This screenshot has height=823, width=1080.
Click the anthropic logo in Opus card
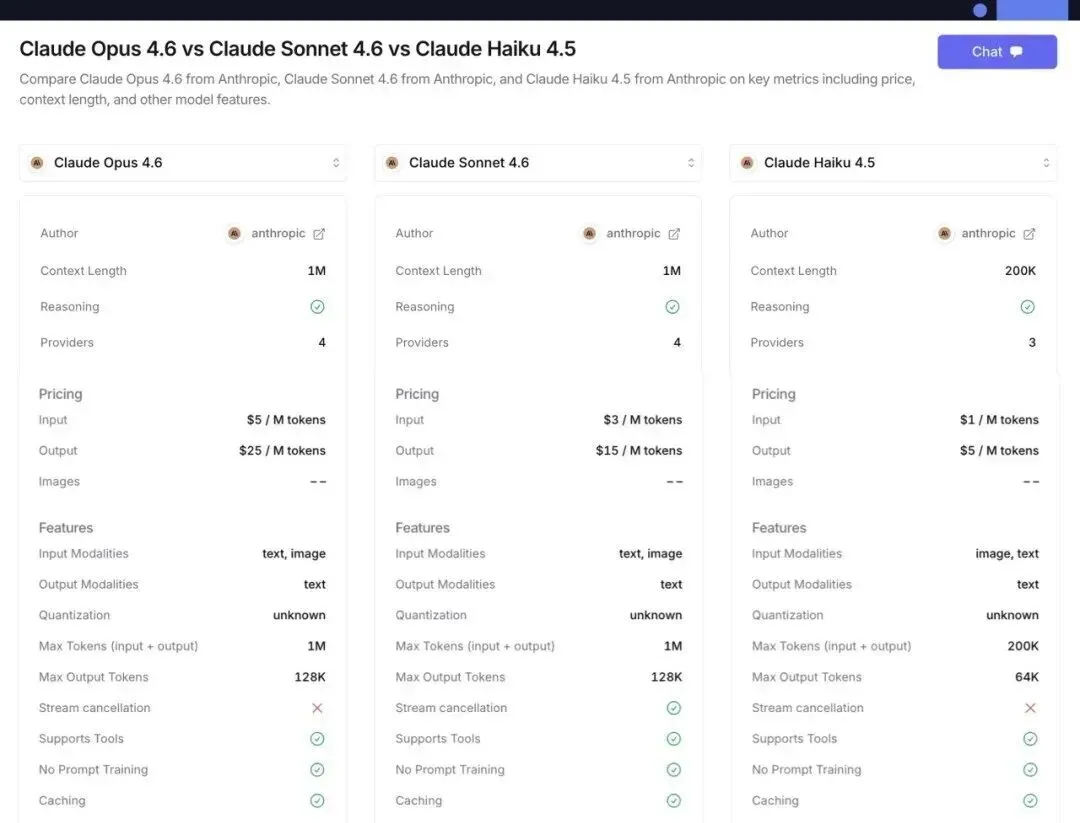coord(234,234)
